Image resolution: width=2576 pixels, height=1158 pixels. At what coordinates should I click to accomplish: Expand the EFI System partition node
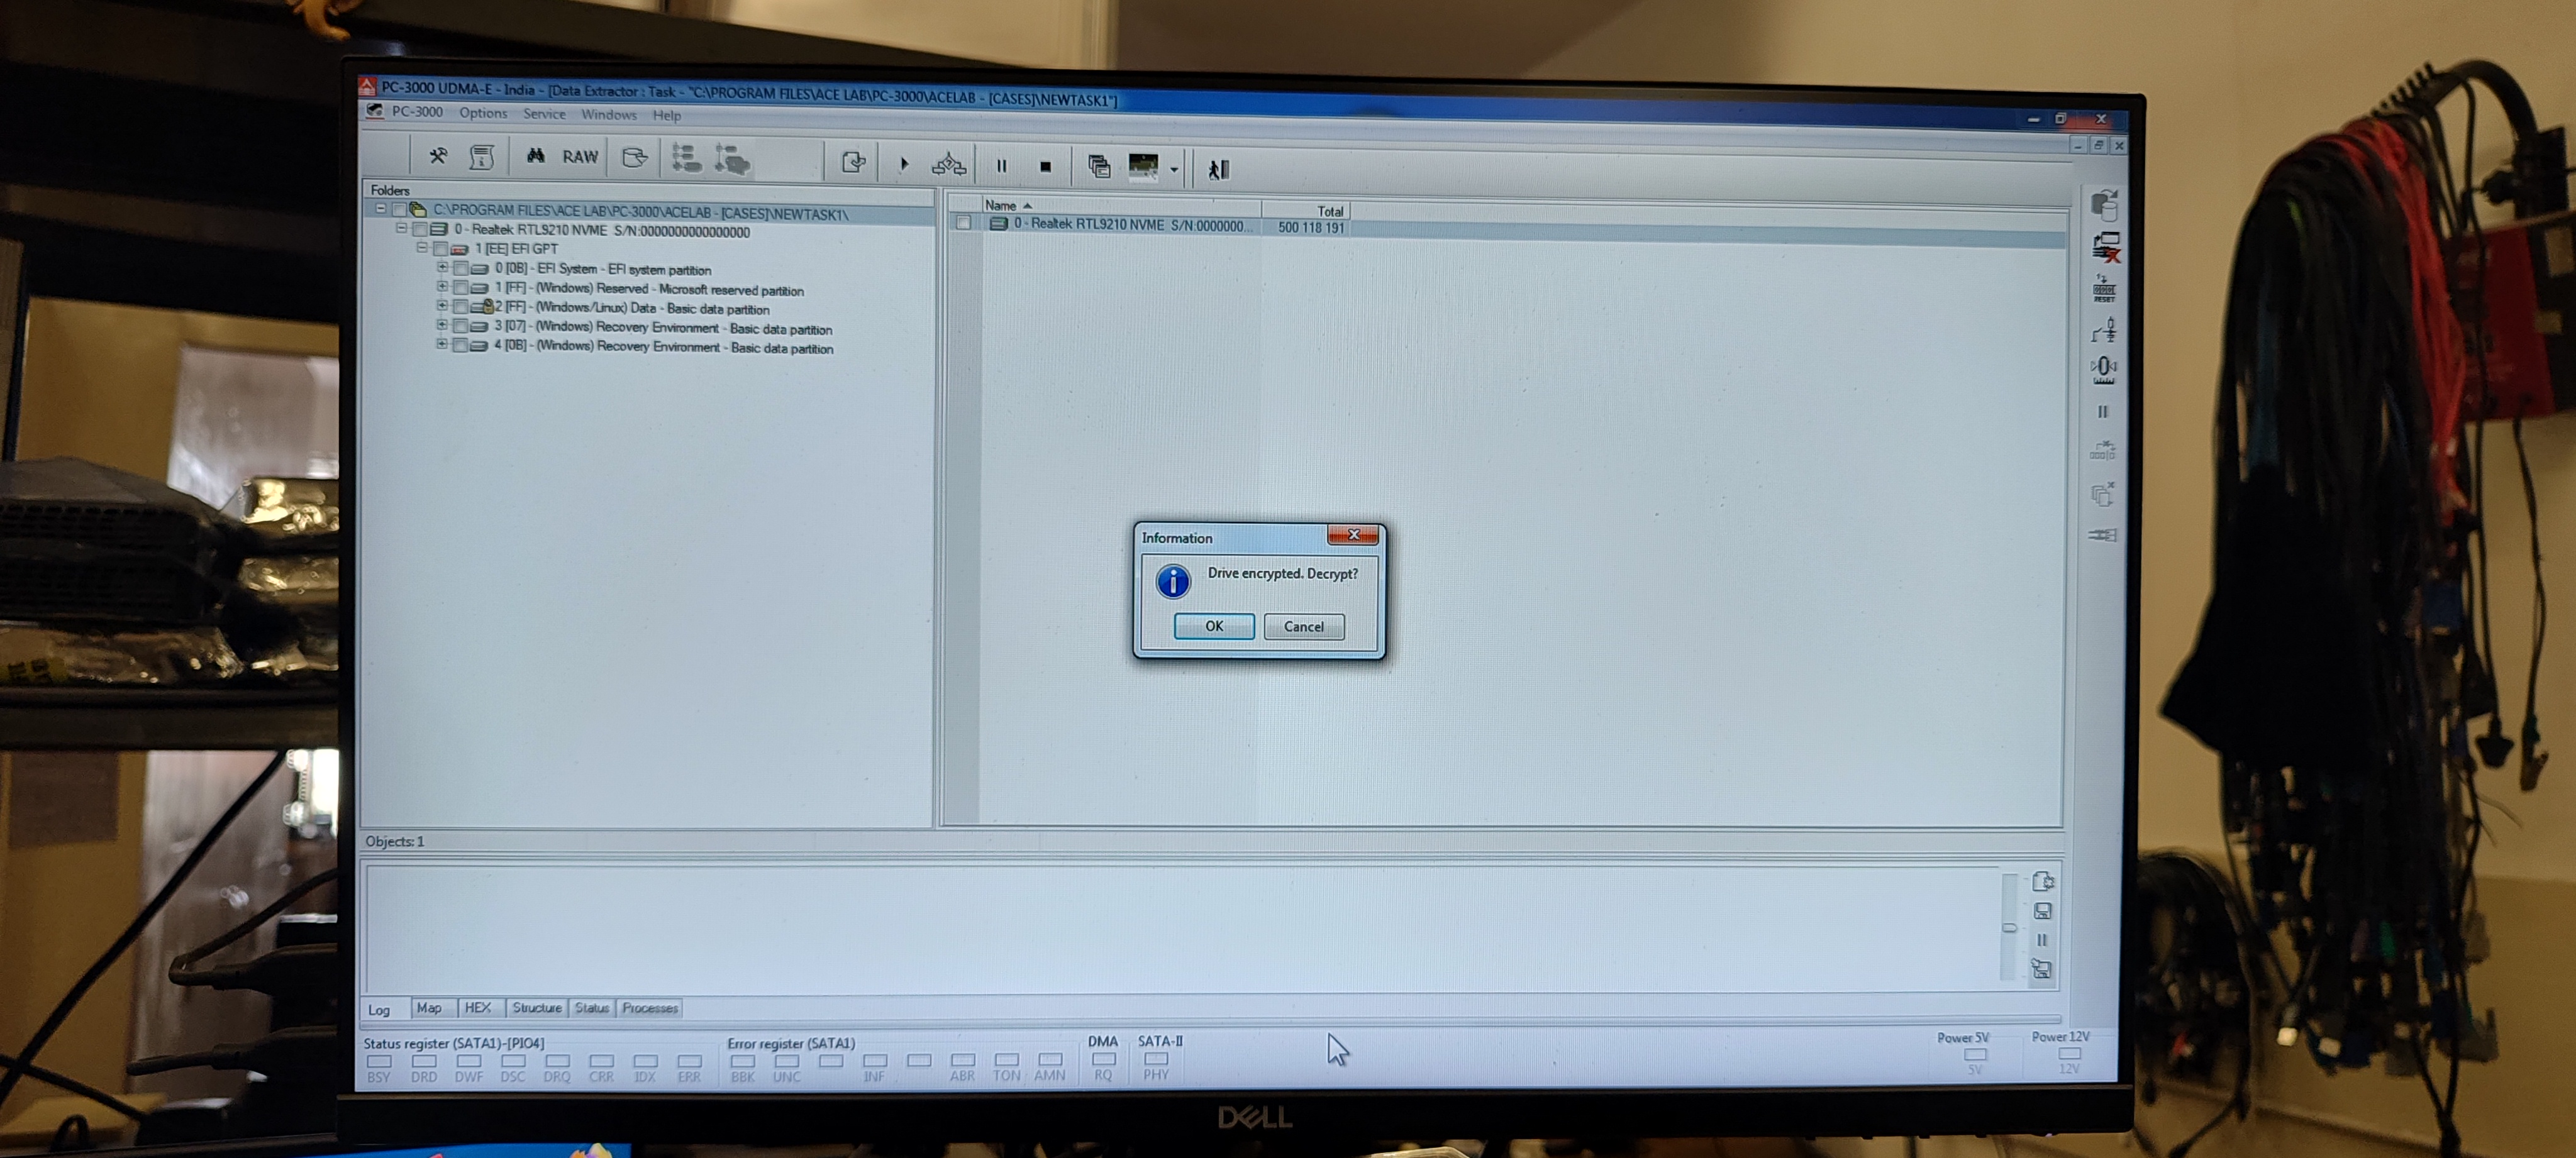tap(442, 267)
